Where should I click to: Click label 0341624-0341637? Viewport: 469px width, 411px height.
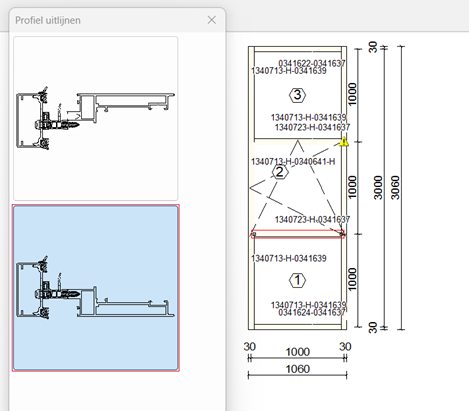coord(312,312)
